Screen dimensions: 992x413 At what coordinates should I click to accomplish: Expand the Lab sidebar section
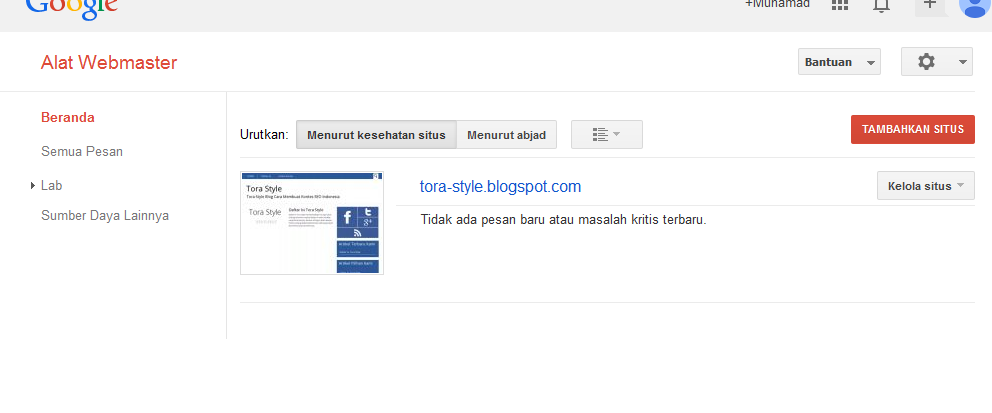[33, 186]
